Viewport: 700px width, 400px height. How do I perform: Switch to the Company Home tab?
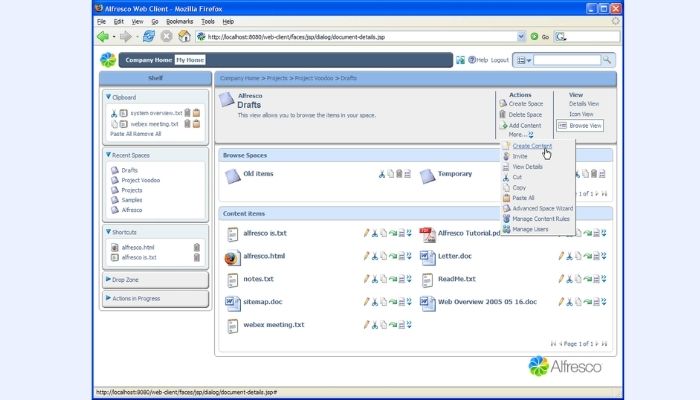coord(148,60)
